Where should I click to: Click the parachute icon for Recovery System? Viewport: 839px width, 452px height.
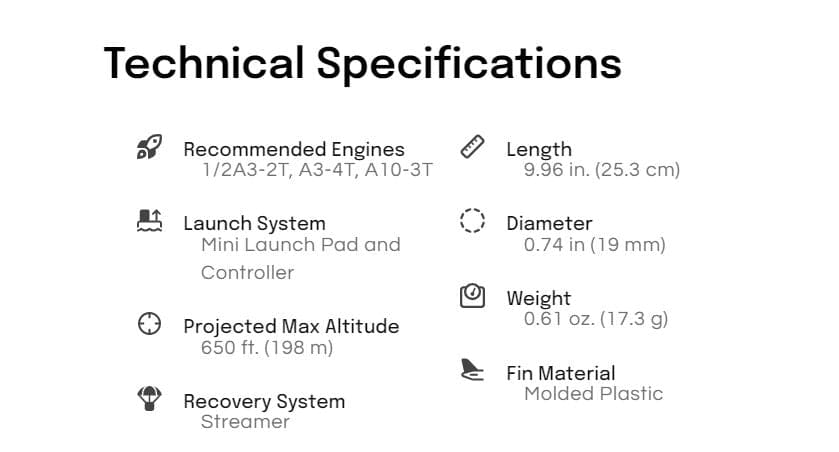coord(149,399)
